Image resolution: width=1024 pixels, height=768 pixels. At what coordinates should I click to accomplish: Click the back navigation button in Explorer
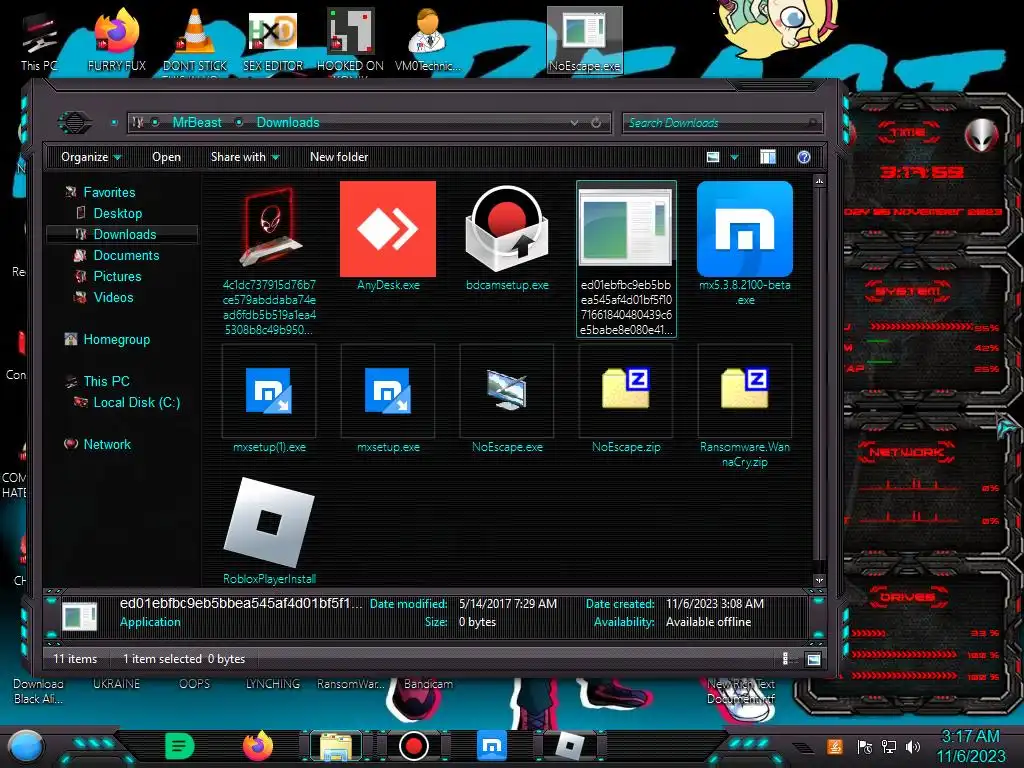[x=74, y=122]
